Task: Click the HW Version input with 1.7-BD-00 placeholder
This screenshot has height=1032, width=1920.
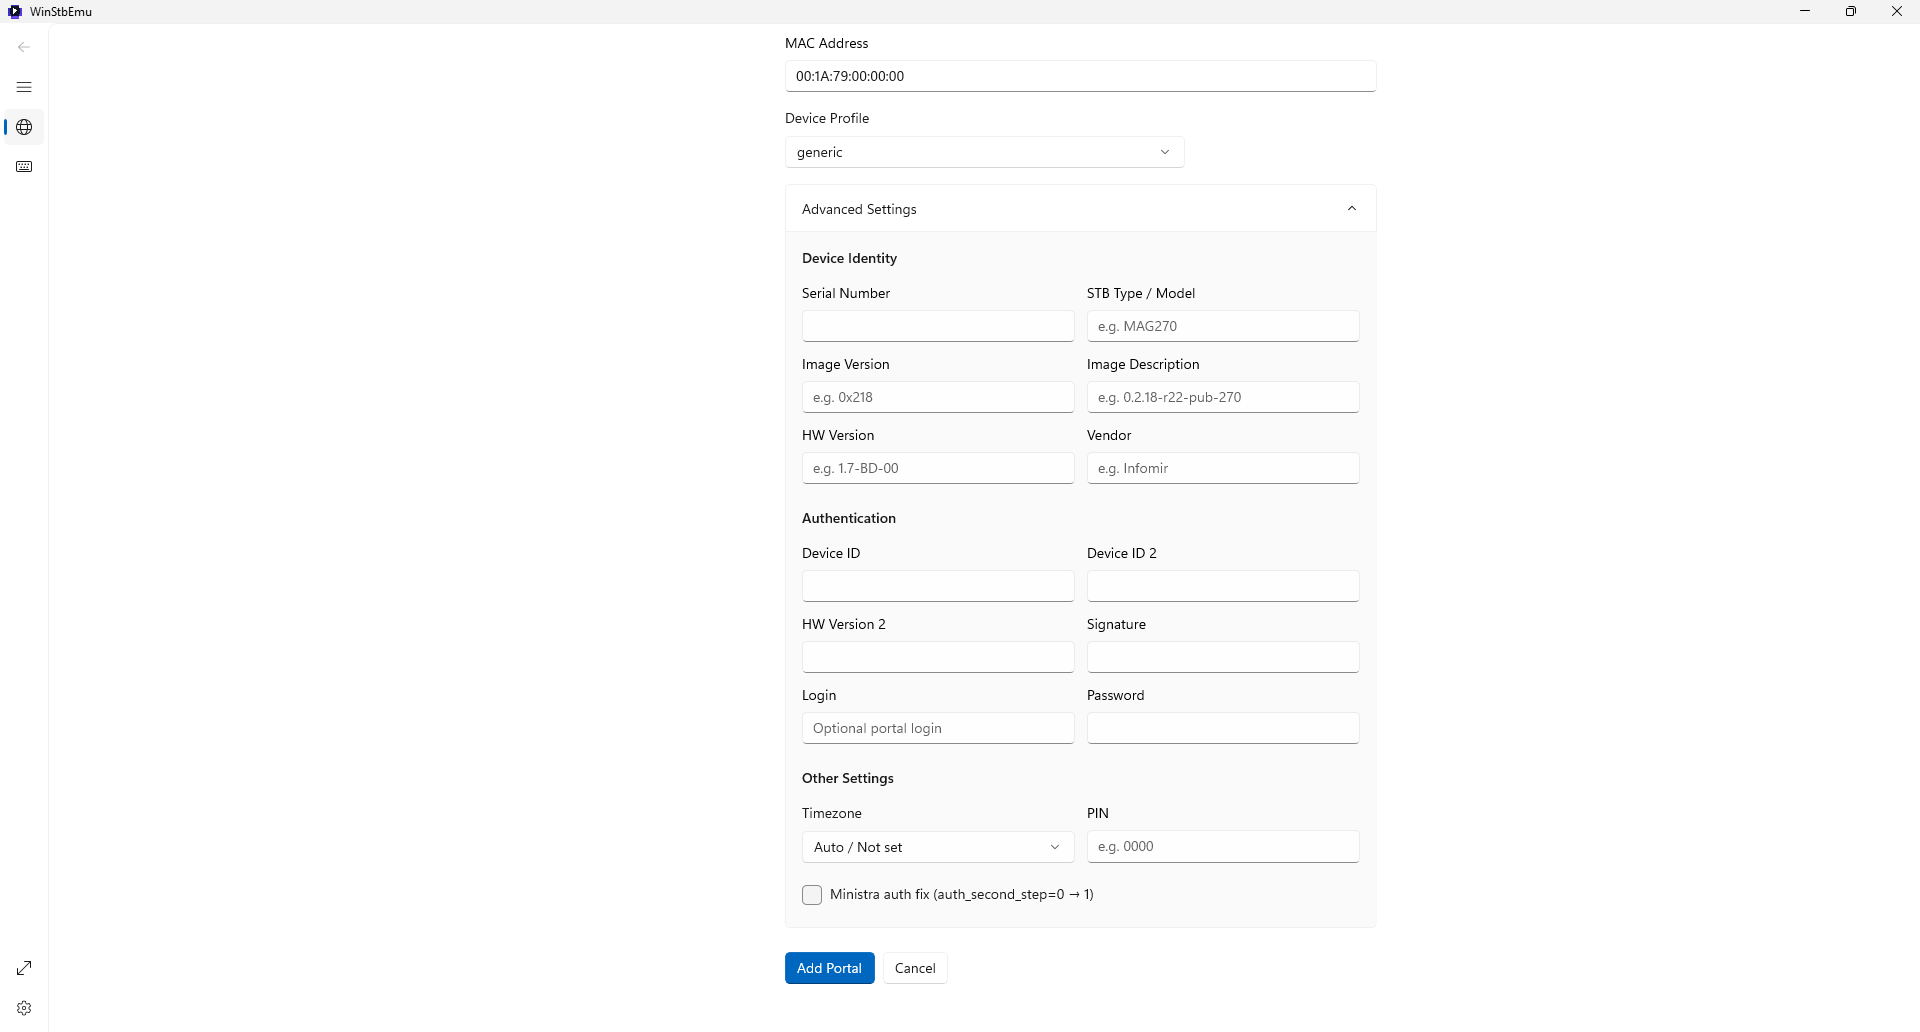Action: [938, 468]
